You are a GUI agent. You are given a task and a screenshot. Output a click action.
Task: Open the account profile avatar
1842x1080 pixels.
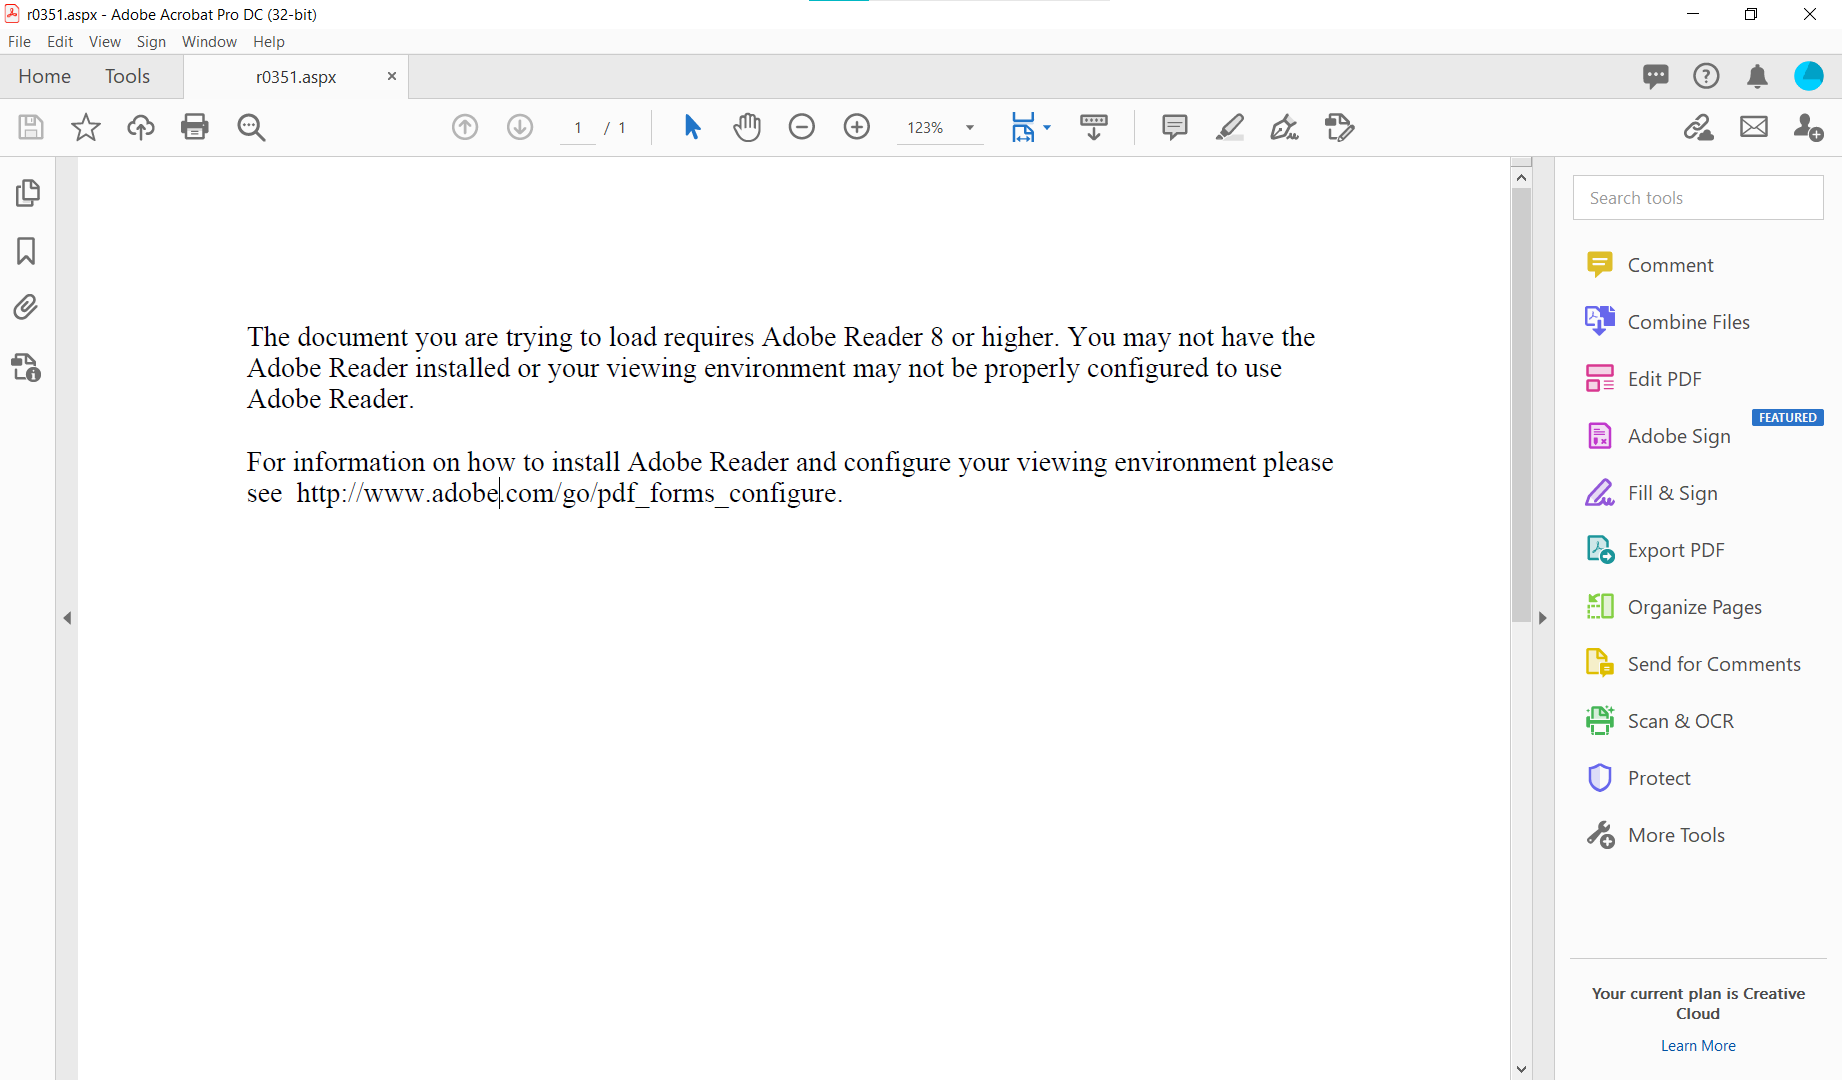1809,76
